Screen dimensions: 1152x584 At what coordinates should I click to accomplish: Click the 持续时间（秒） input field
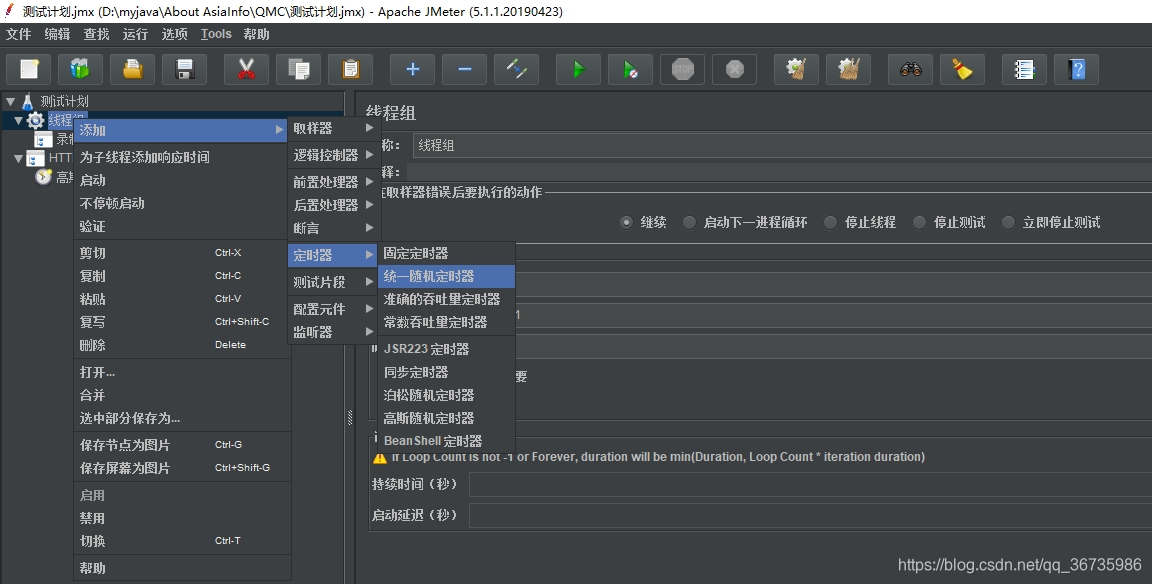(810, 485)
